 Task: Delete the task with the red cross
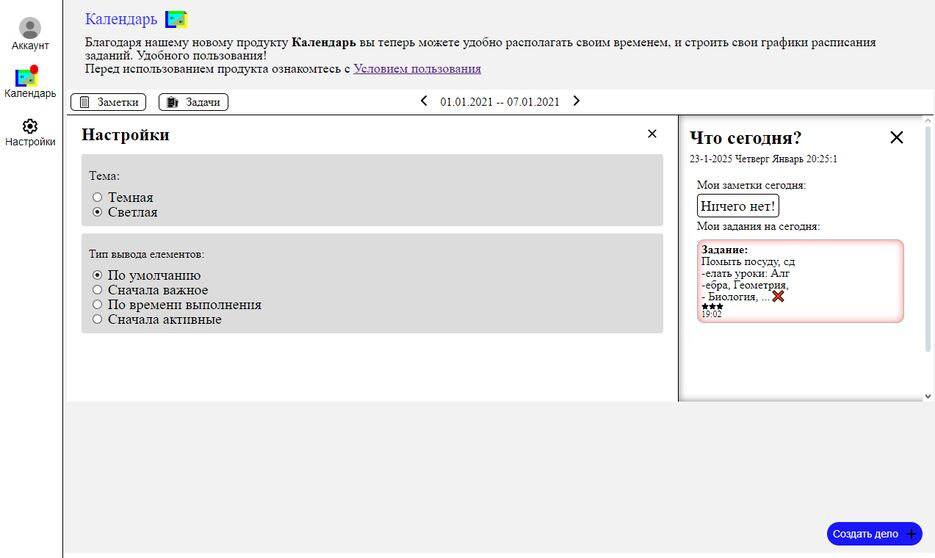(778, 297)
